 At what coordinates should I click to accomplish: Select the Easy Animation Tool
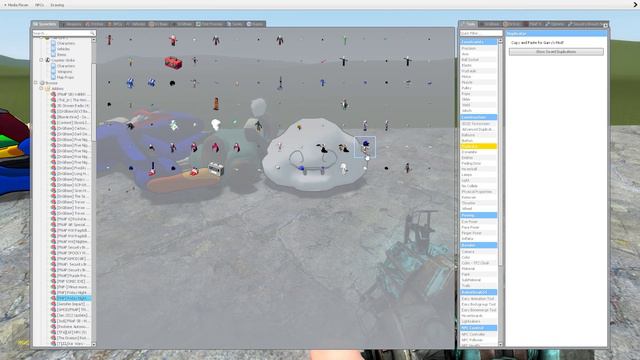pyautogui.click(x=479, y=299)
